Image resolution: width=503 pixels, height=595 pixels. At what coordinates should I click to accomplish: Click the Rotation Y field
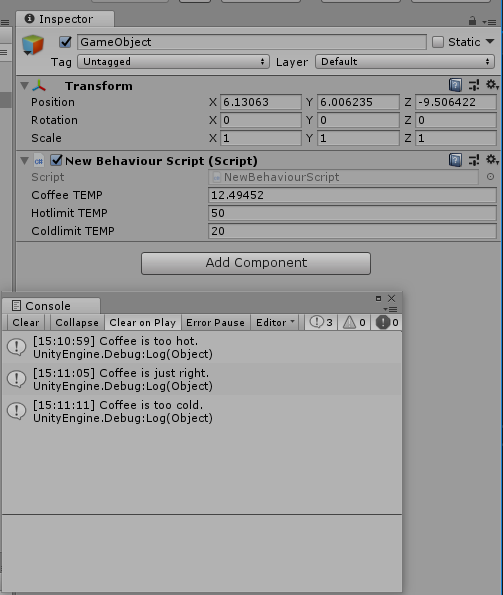(x=358, y=120)
